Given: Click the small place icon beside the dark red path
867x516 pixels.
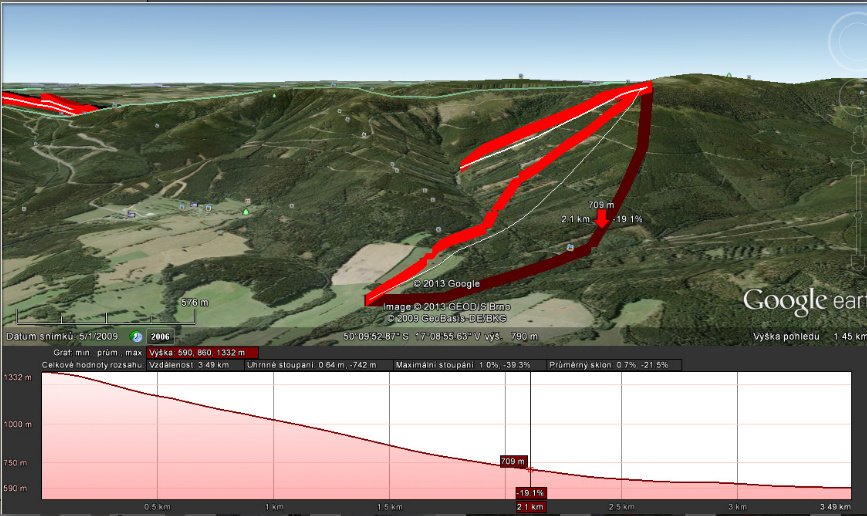Looking at the screenshot, I should click(569, 246).
